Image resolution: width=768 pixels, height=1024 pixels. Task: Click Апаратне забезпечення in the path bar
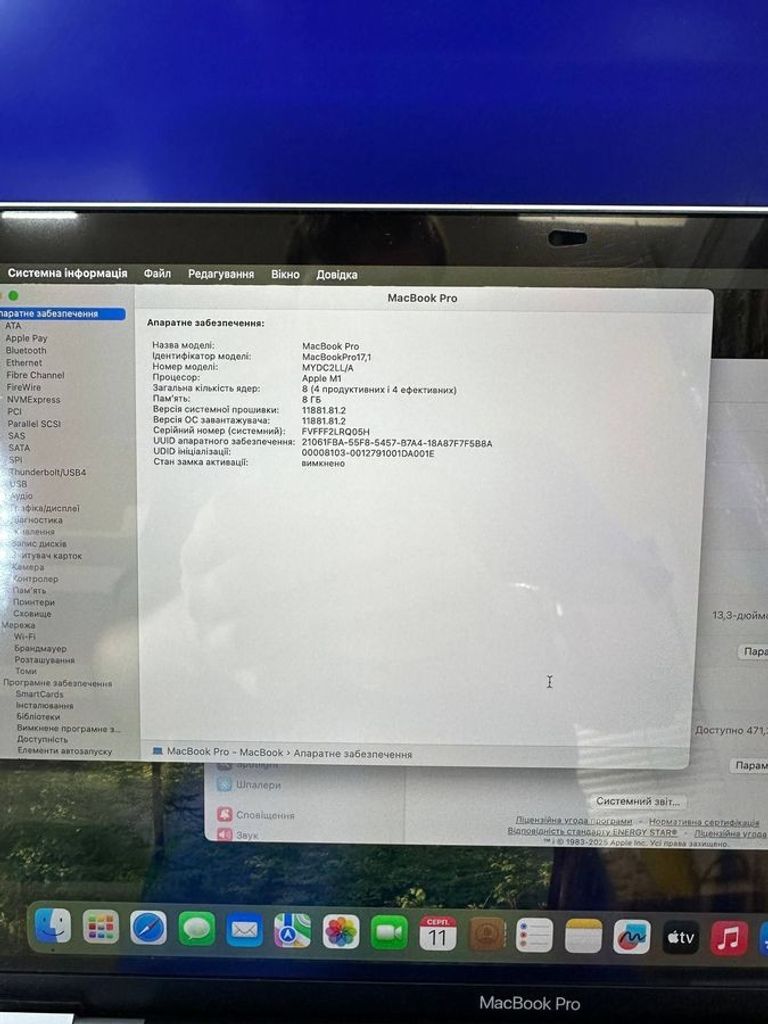pyautogui.click(x=353, y=754)
